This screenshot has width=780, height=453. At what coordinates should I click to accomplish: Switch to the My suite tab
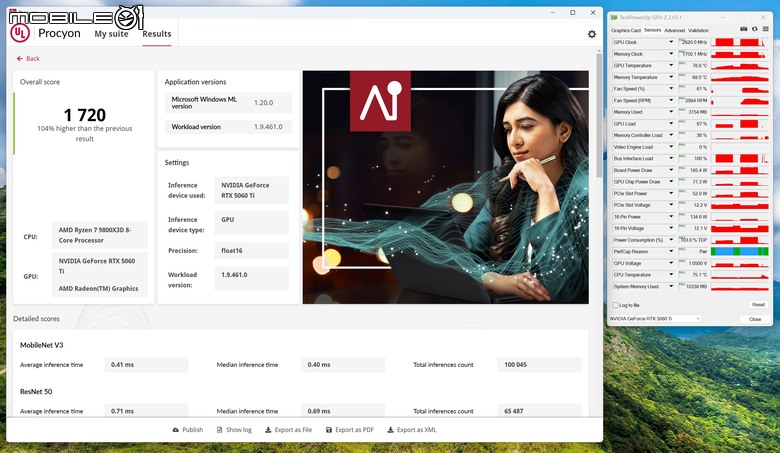point(111,34)
